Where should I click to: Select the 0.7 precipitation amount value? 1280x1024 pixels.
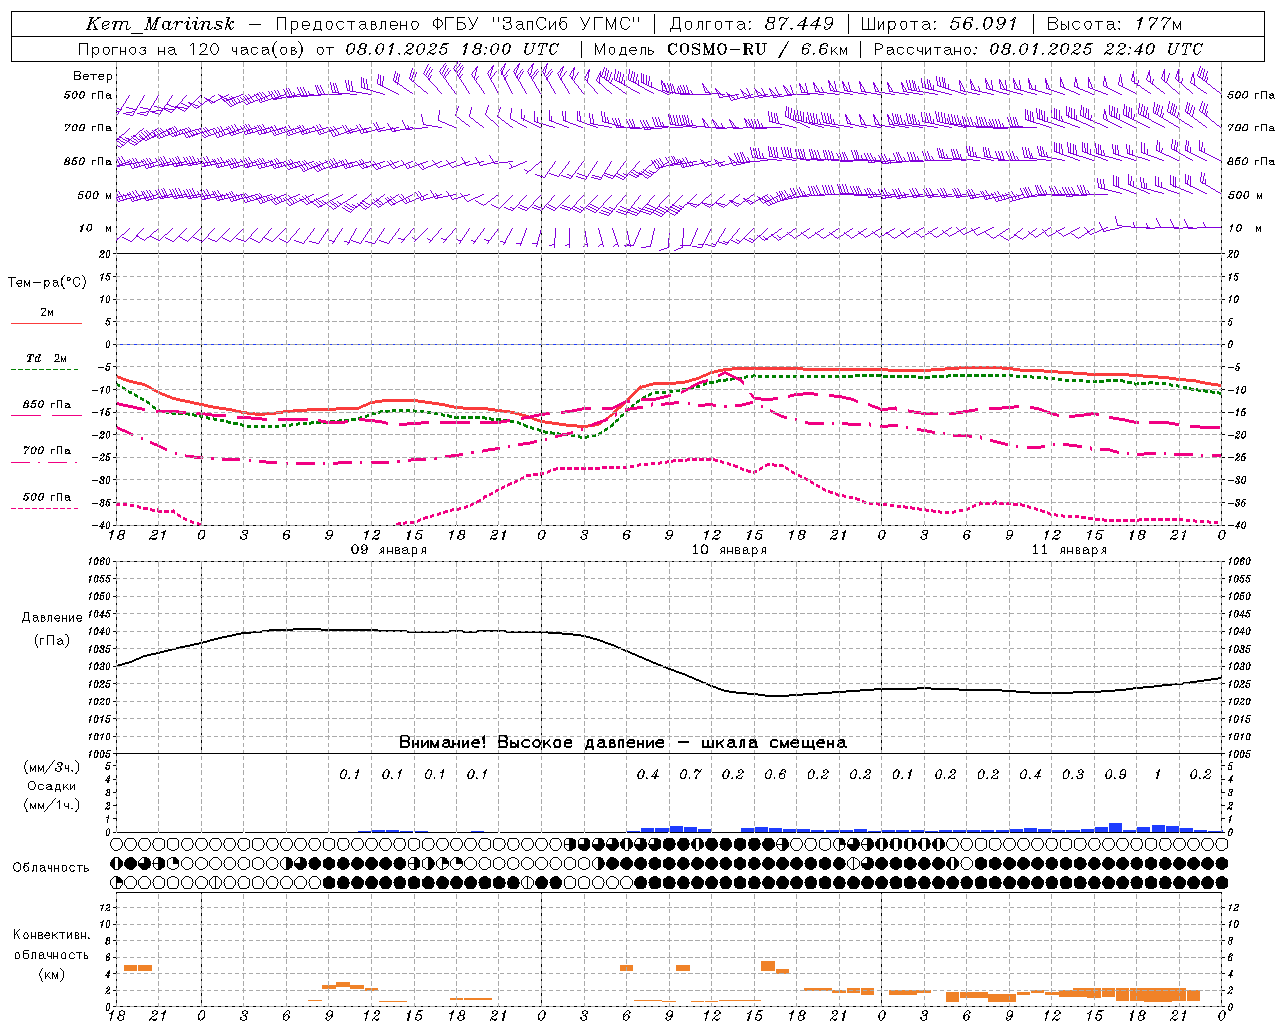pos(691,775)
